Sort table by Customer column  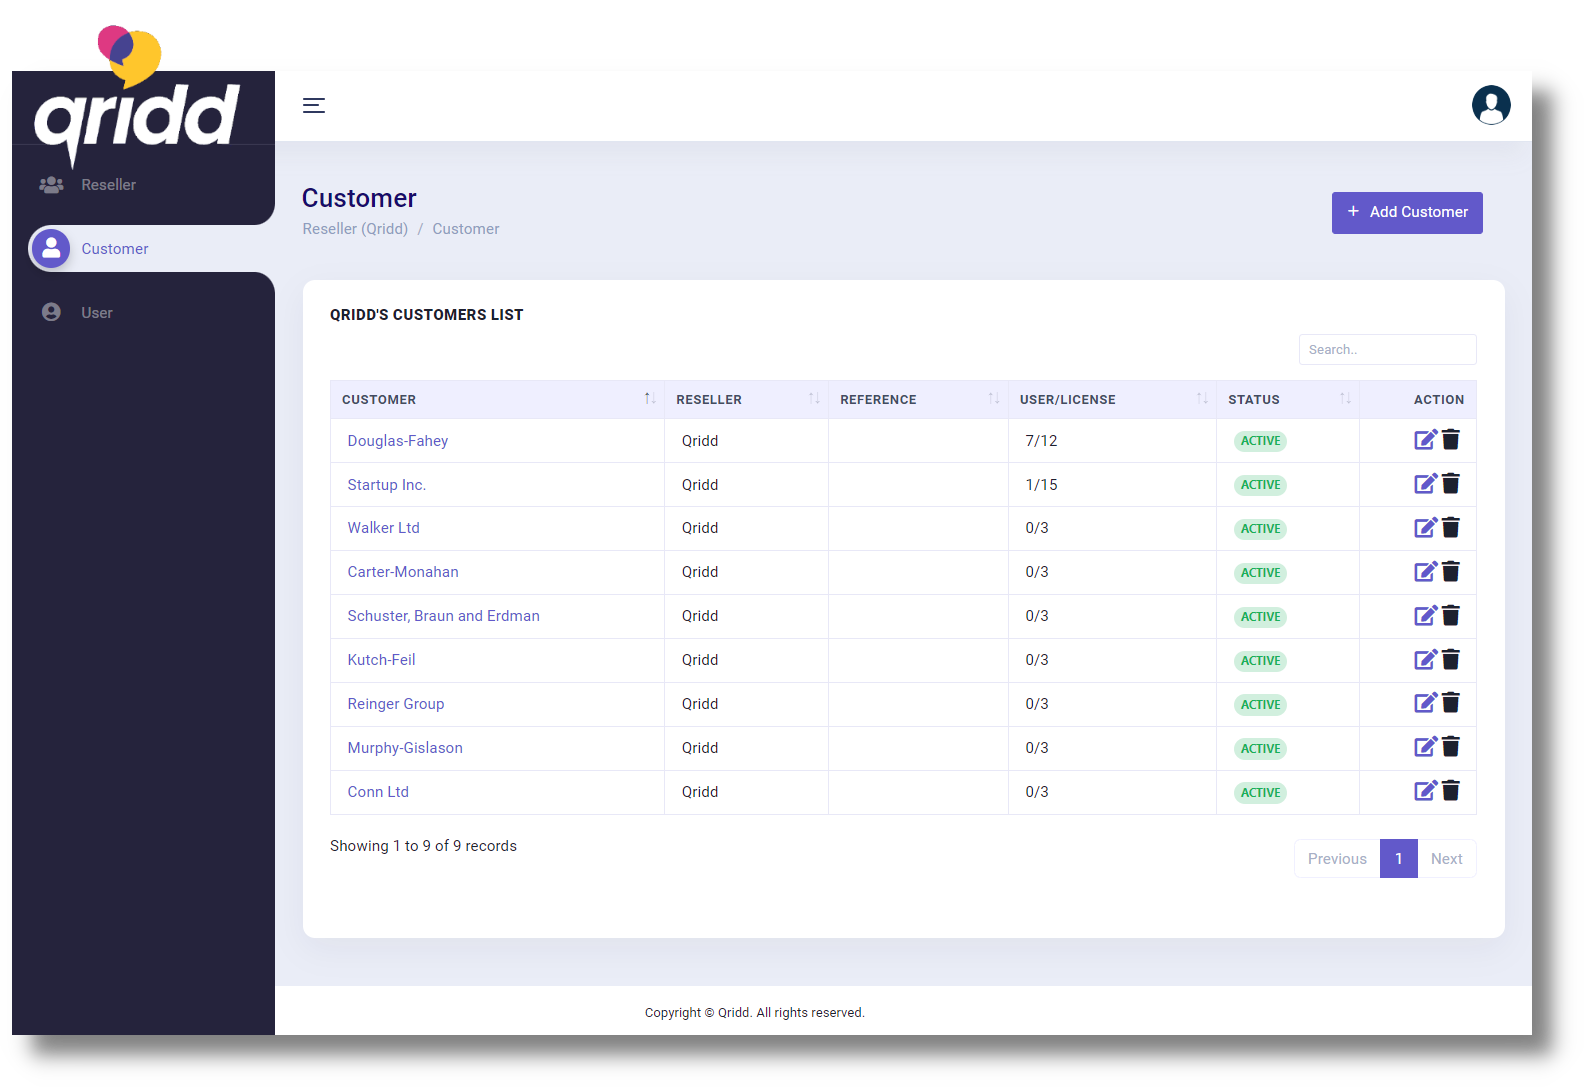497,399
